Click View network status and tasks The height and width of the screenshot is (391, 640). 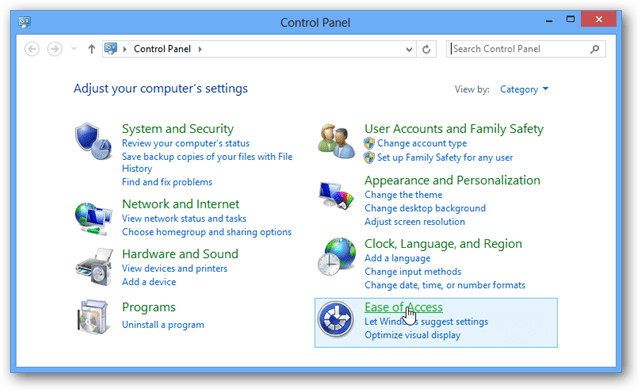tap(184, 219)
